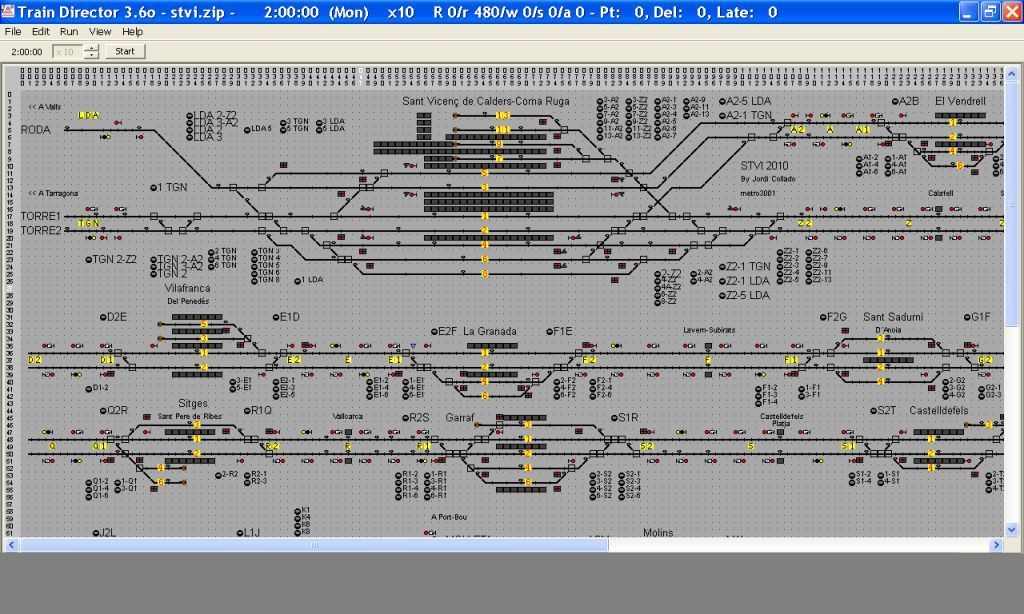The width and height of the screenshot is (1024, 614).
Task: Activate the S1R itinerary button
Action: [613, 418]
